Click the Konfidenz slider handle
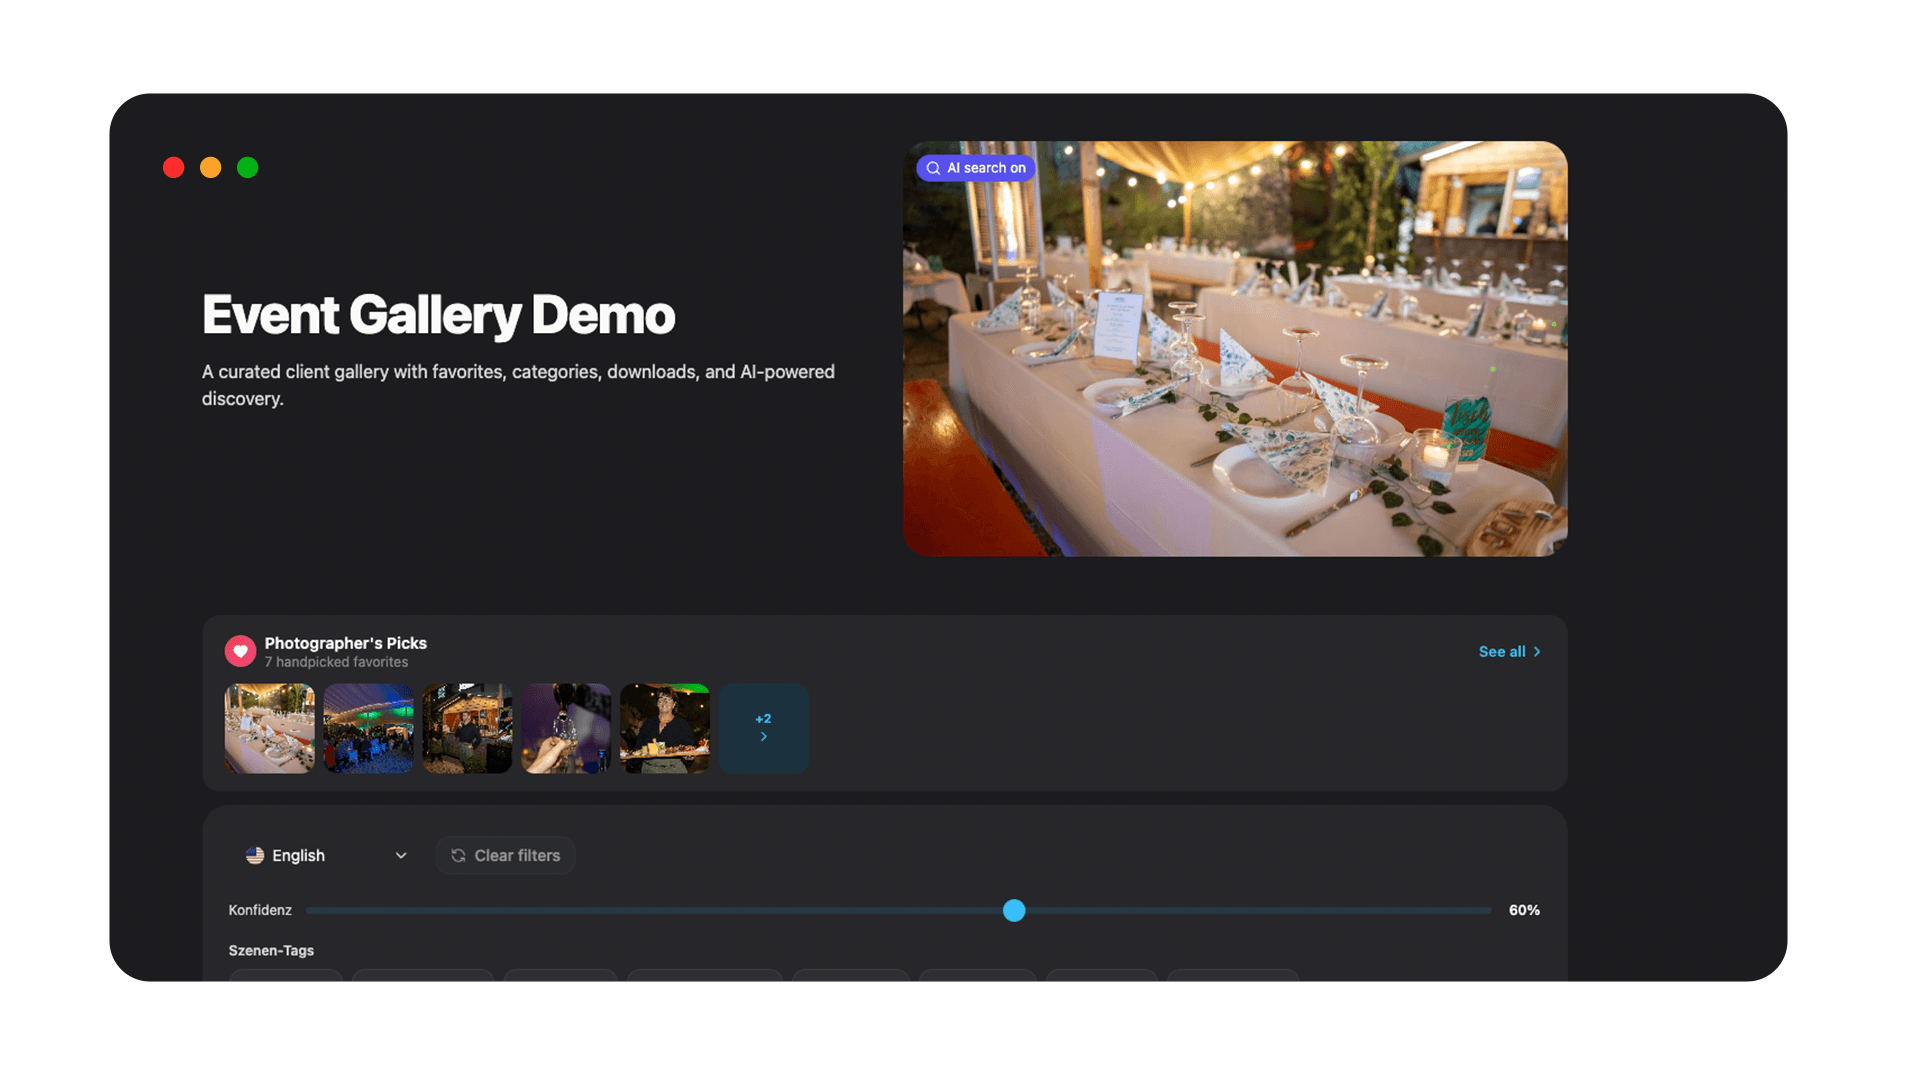The height and width of the screenshot is (1080, 1920). (1014, 911)
